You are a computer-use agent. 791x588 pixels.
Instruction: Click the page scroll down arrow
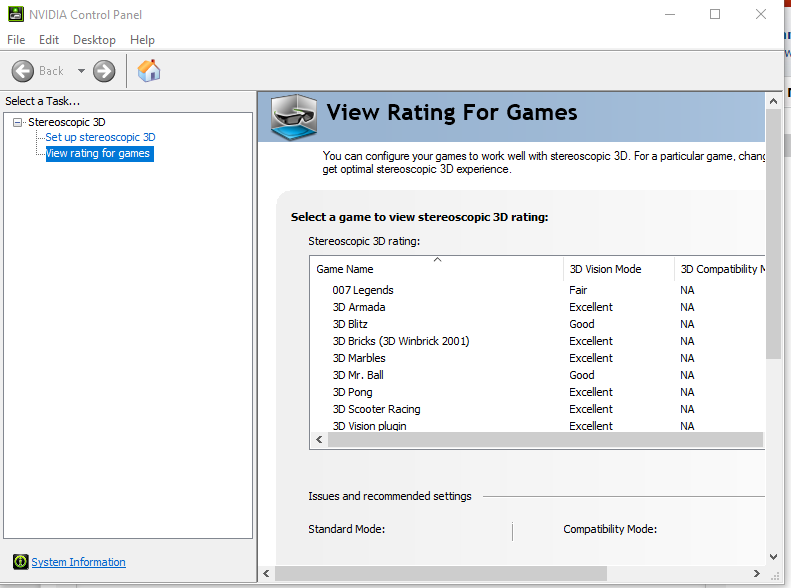[773, 557]
